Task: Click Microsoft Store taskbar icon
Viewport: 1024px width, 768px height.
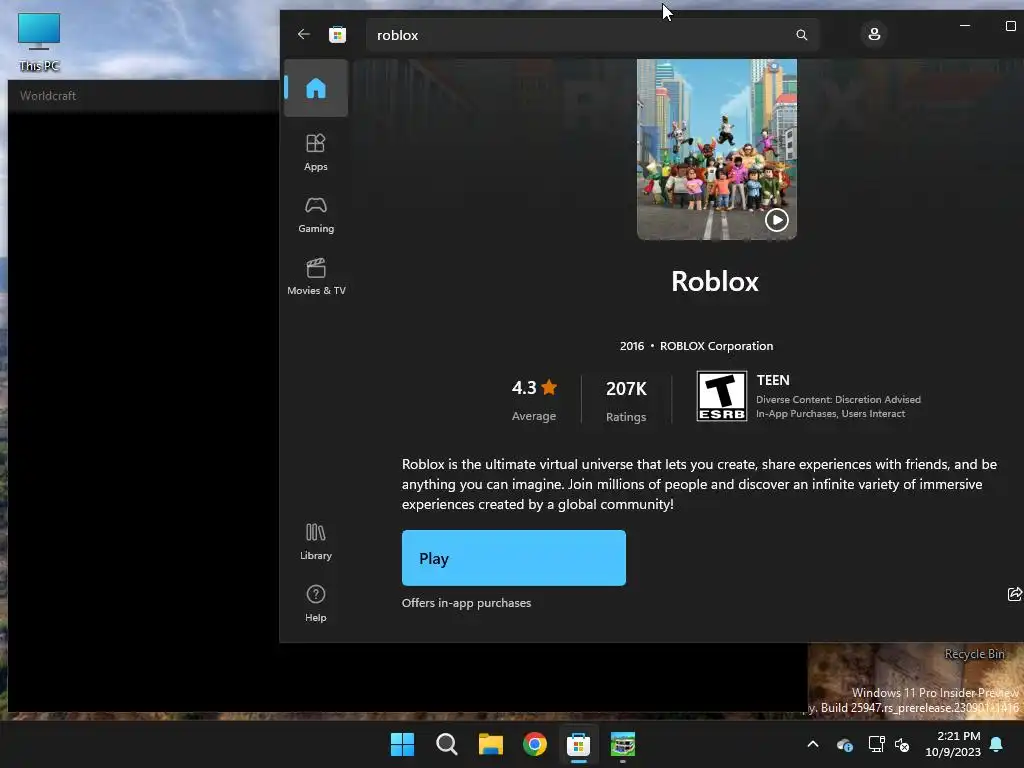Action: coord(579,744)
